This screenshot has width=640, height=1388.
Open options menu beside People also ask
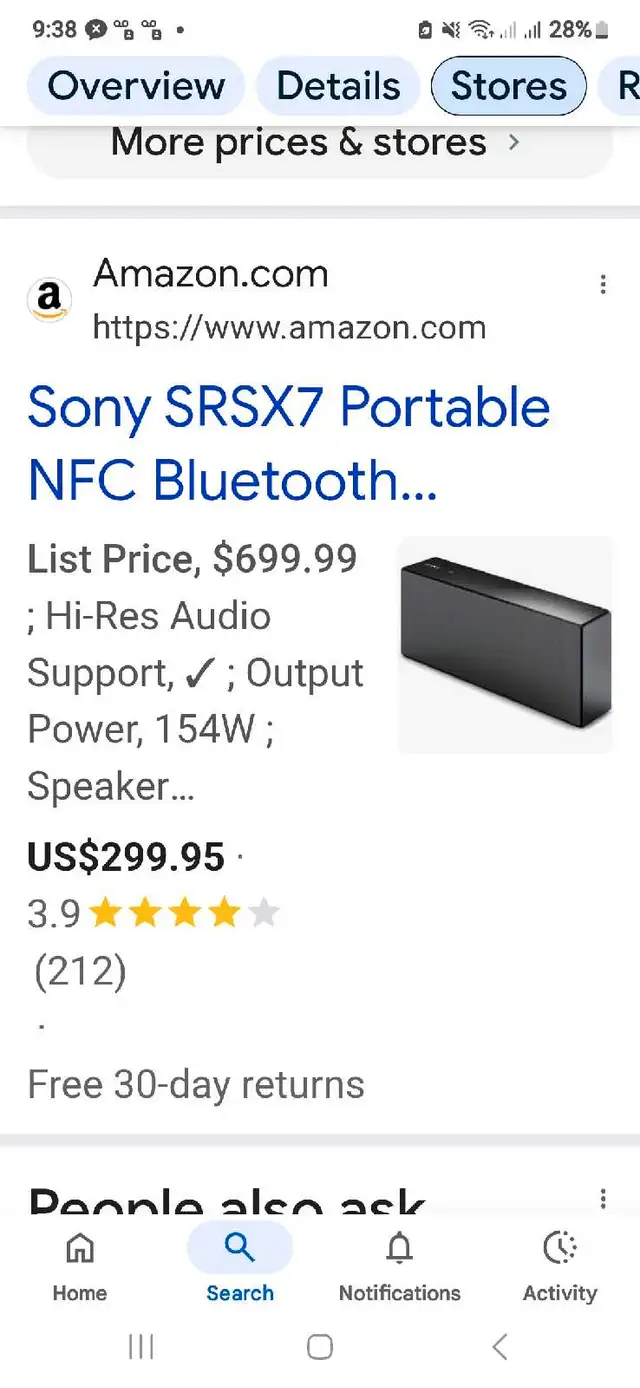603,1198
